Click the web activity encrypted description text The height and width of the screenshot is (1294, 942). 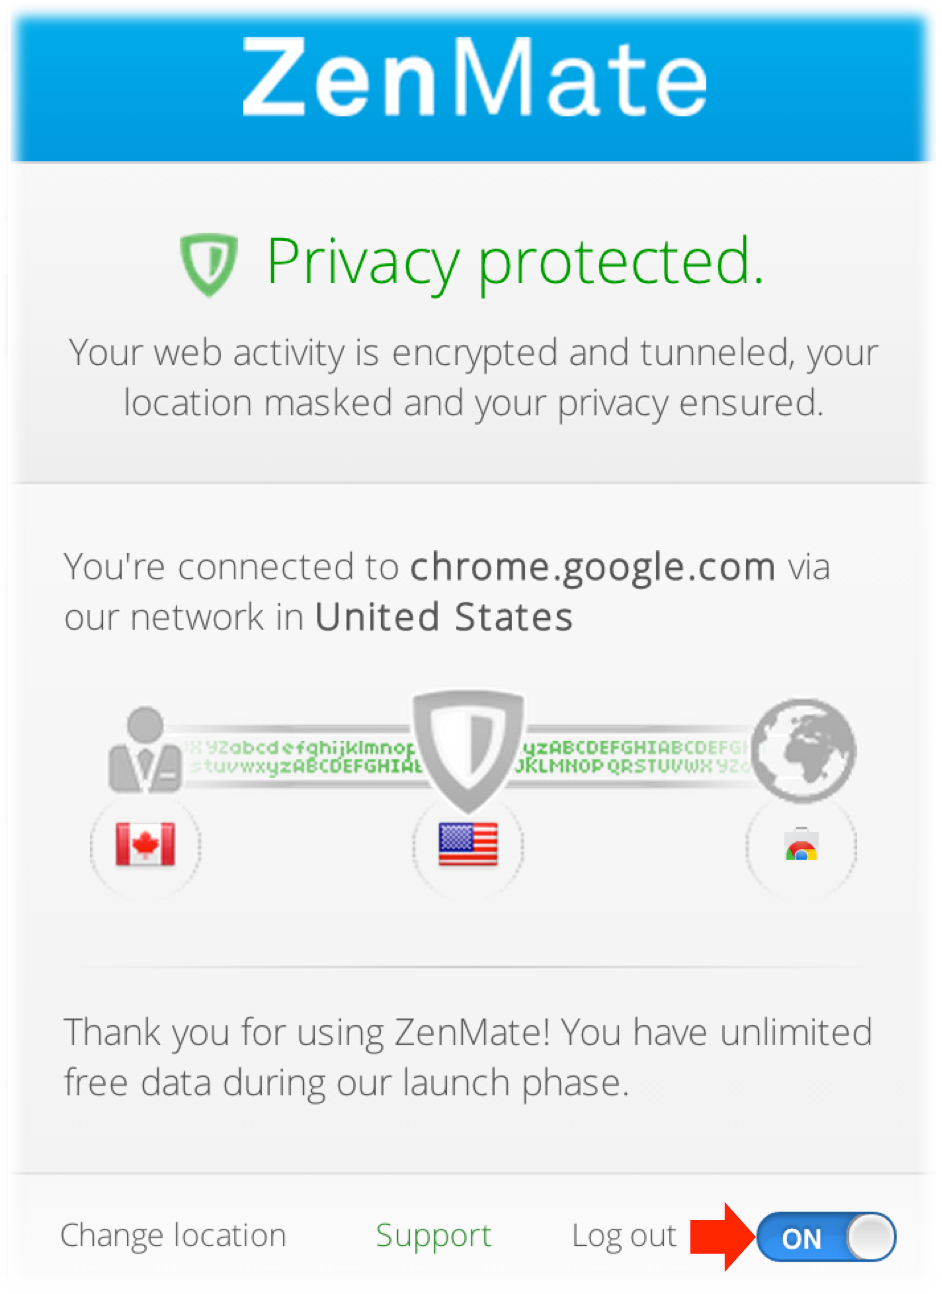tap(473, 377)
